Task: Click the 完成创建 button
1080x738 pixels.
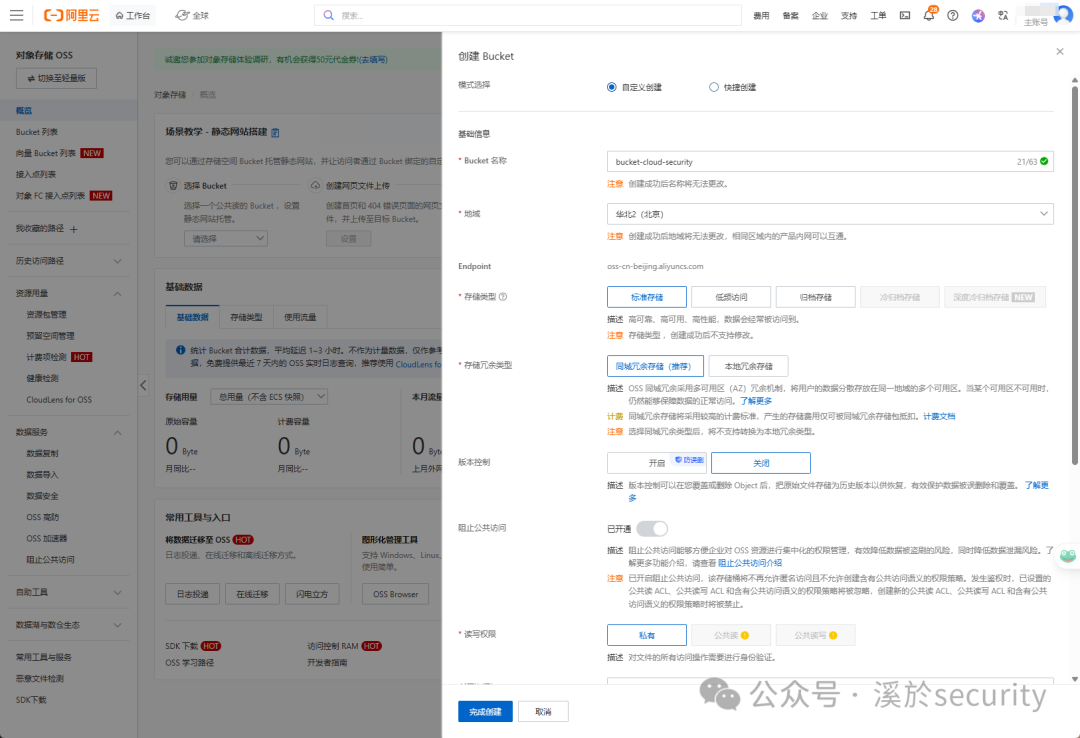Action: pyautogui.click(x=484, y=711)
